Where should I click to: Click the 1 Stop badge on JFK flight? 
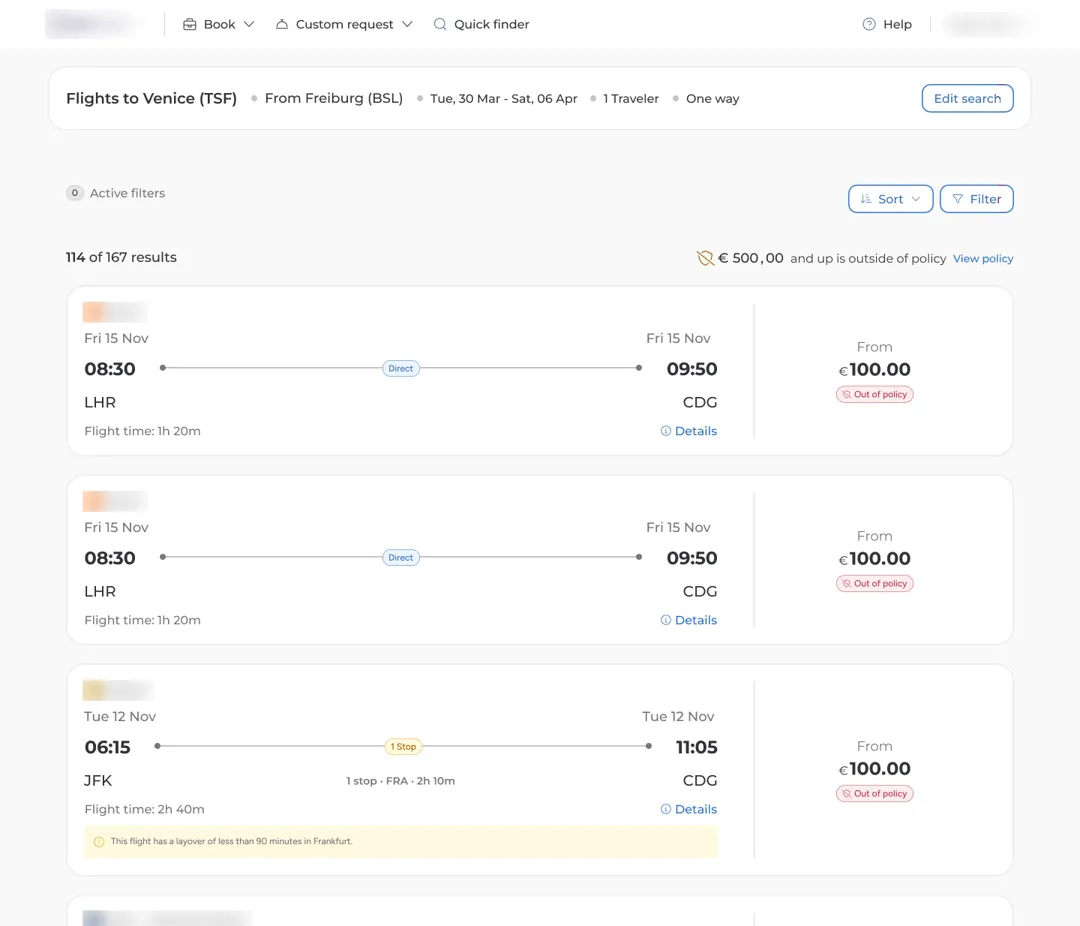(403, 746)
